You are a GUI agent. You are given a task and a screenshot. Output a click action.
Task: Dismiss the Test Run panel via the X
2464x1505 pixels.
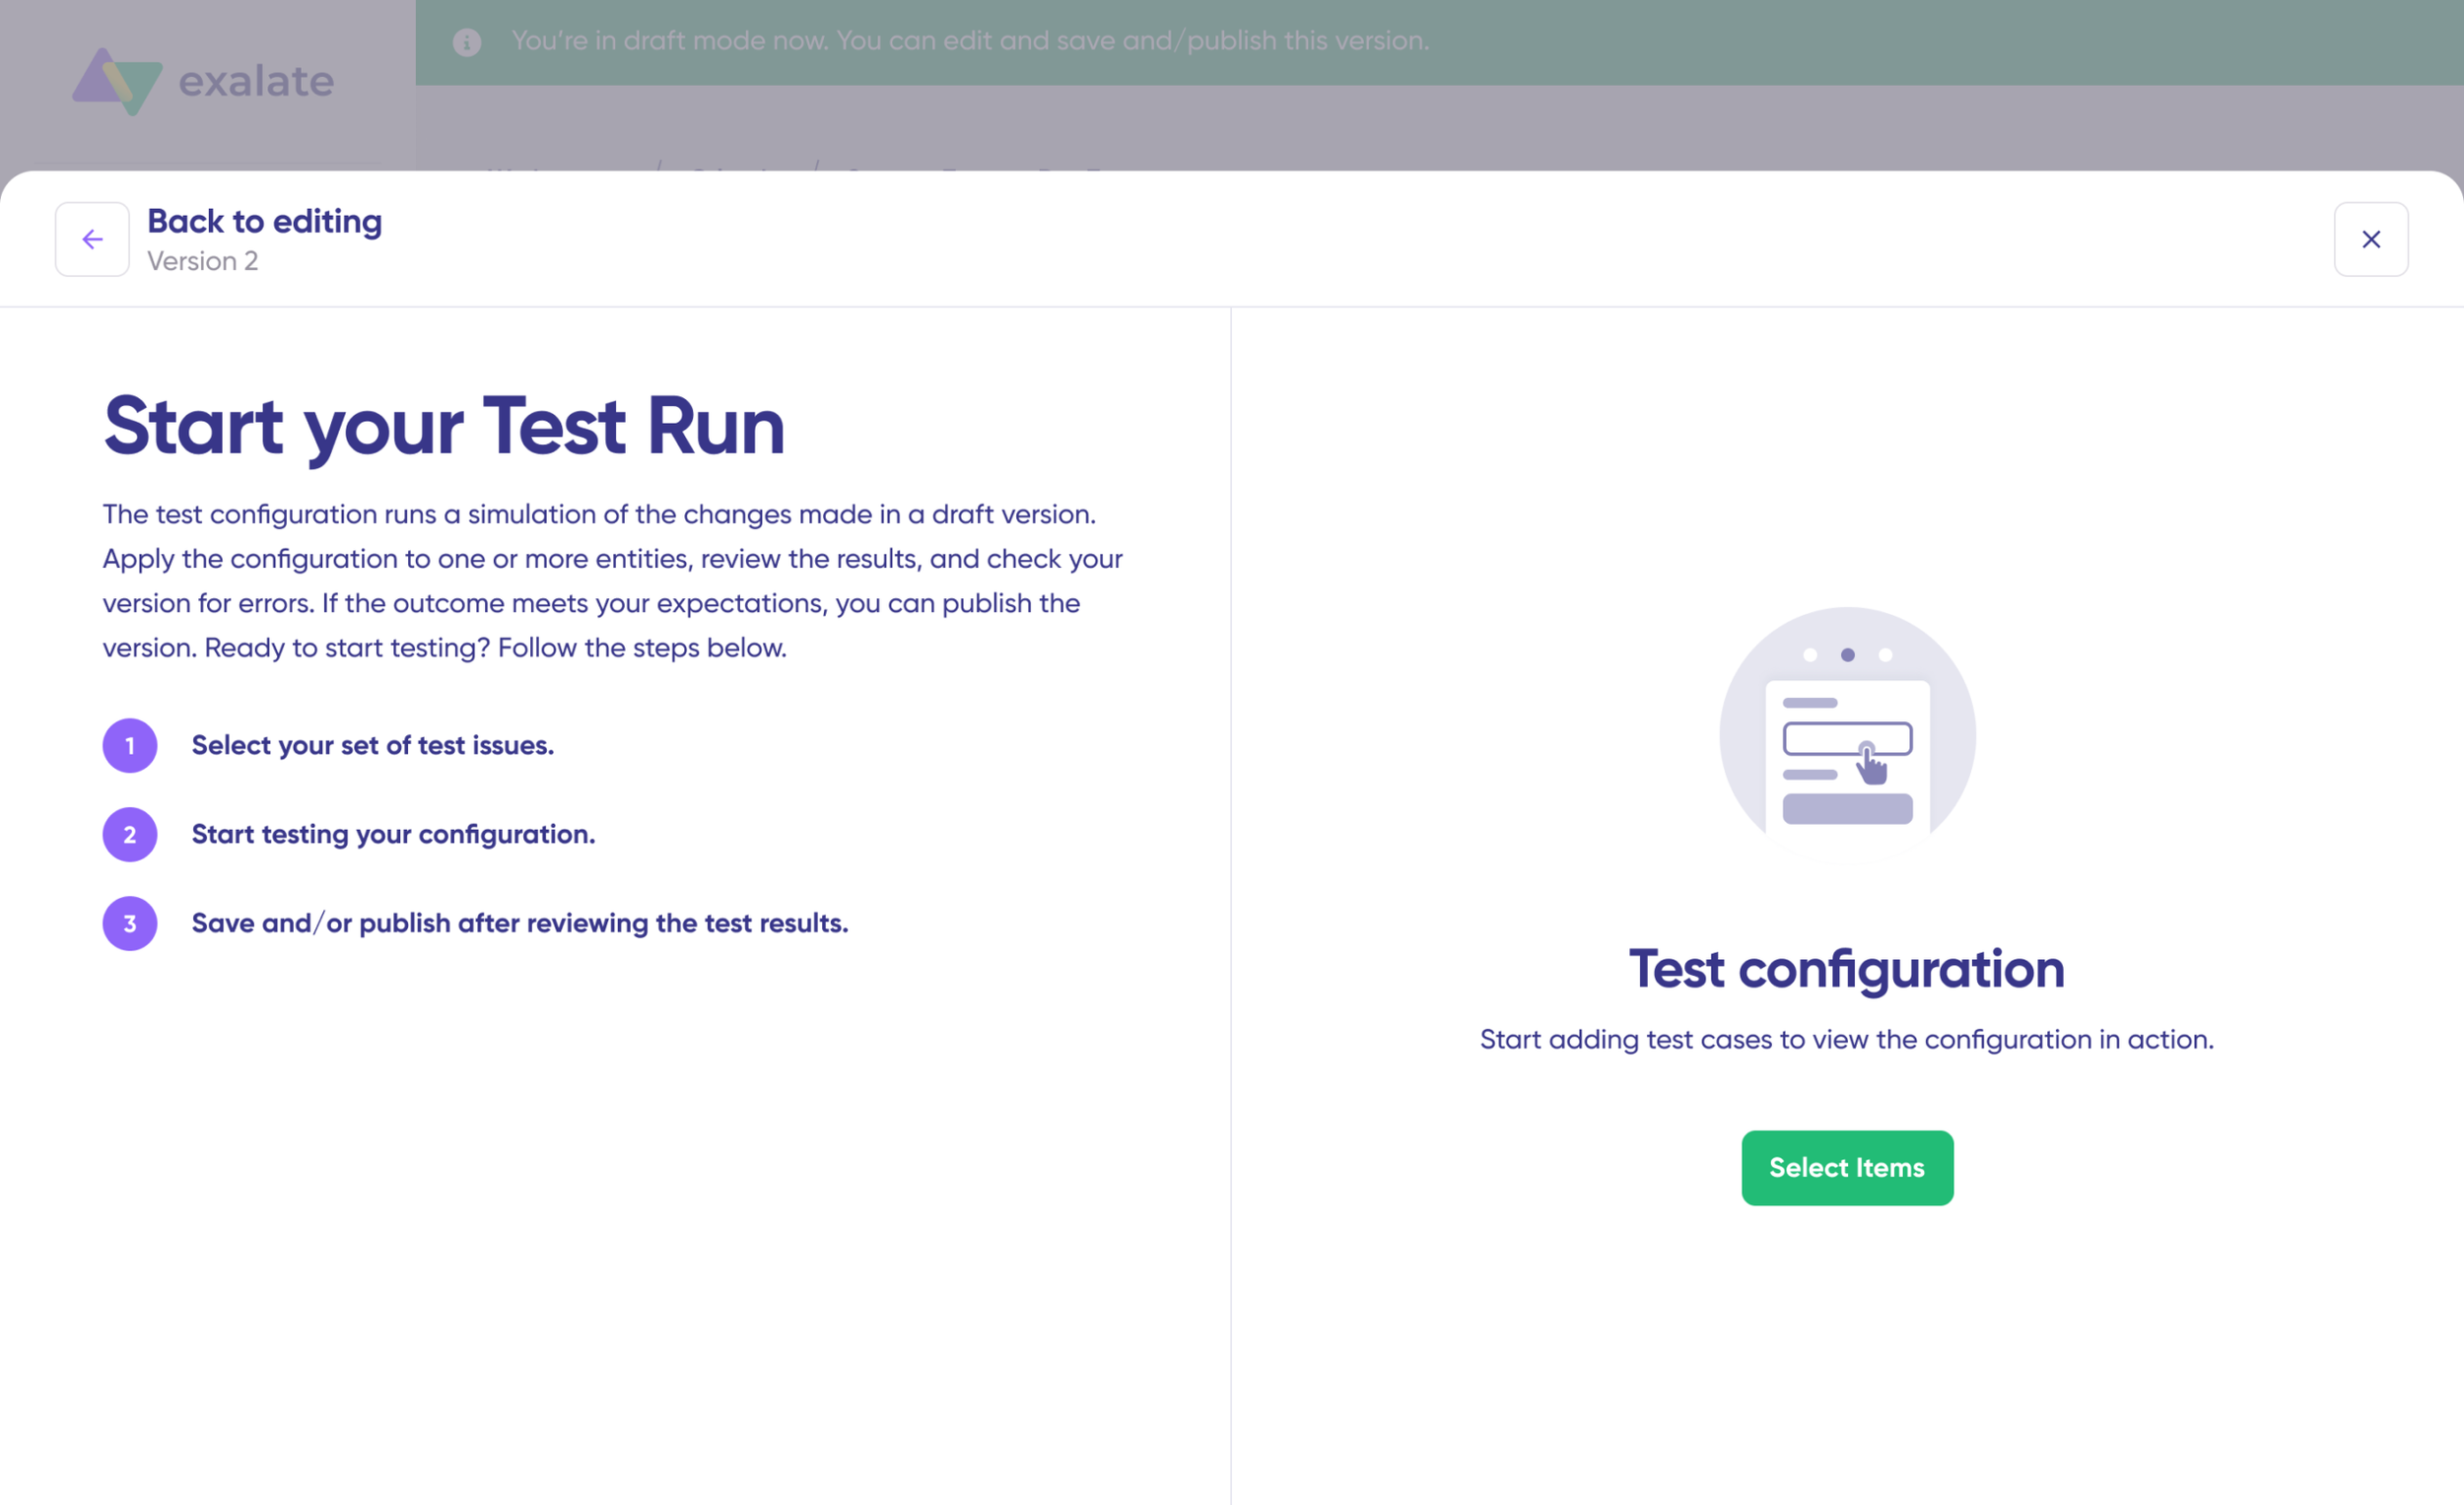coord(2371,239)
